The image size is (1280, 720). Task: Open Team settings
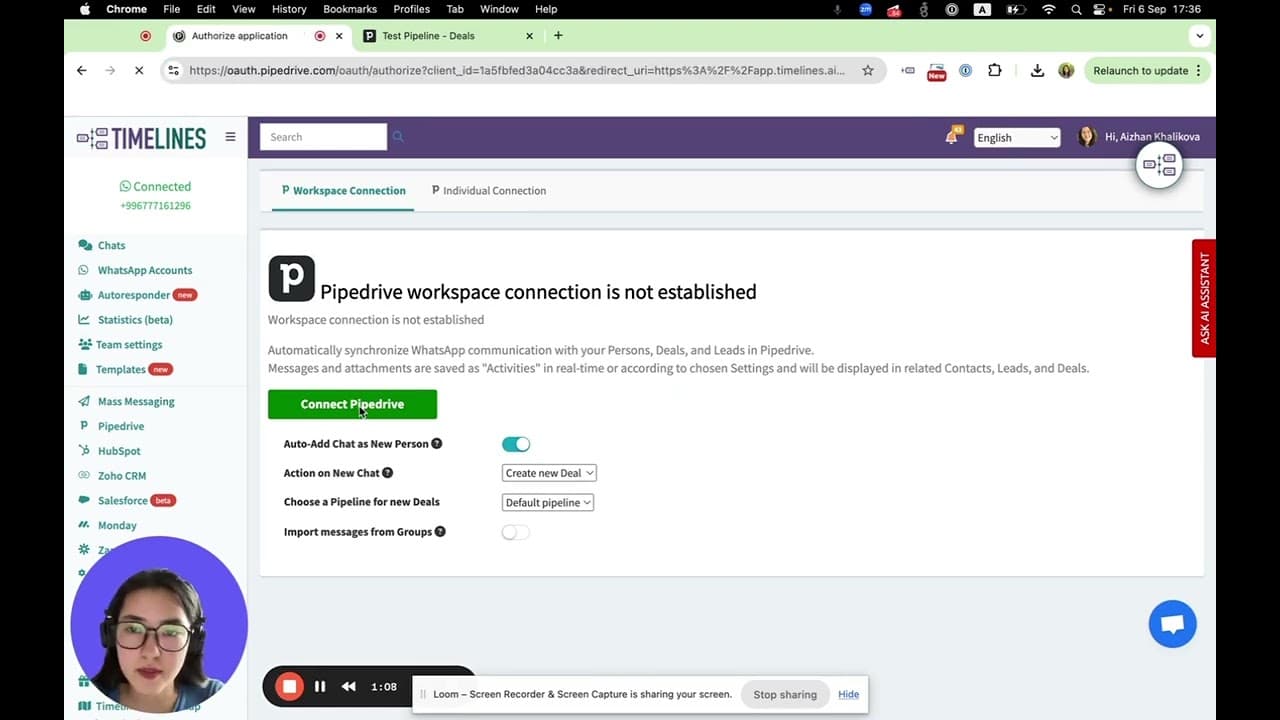pos(130,344)
